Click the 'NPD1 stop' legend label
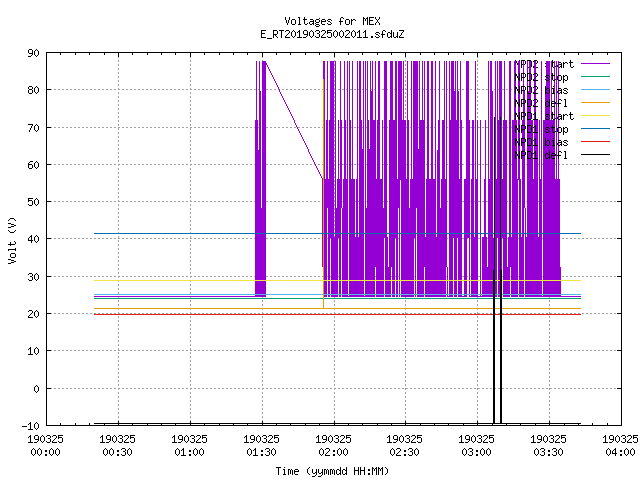640x480 pixels. [x=541, y=129]
